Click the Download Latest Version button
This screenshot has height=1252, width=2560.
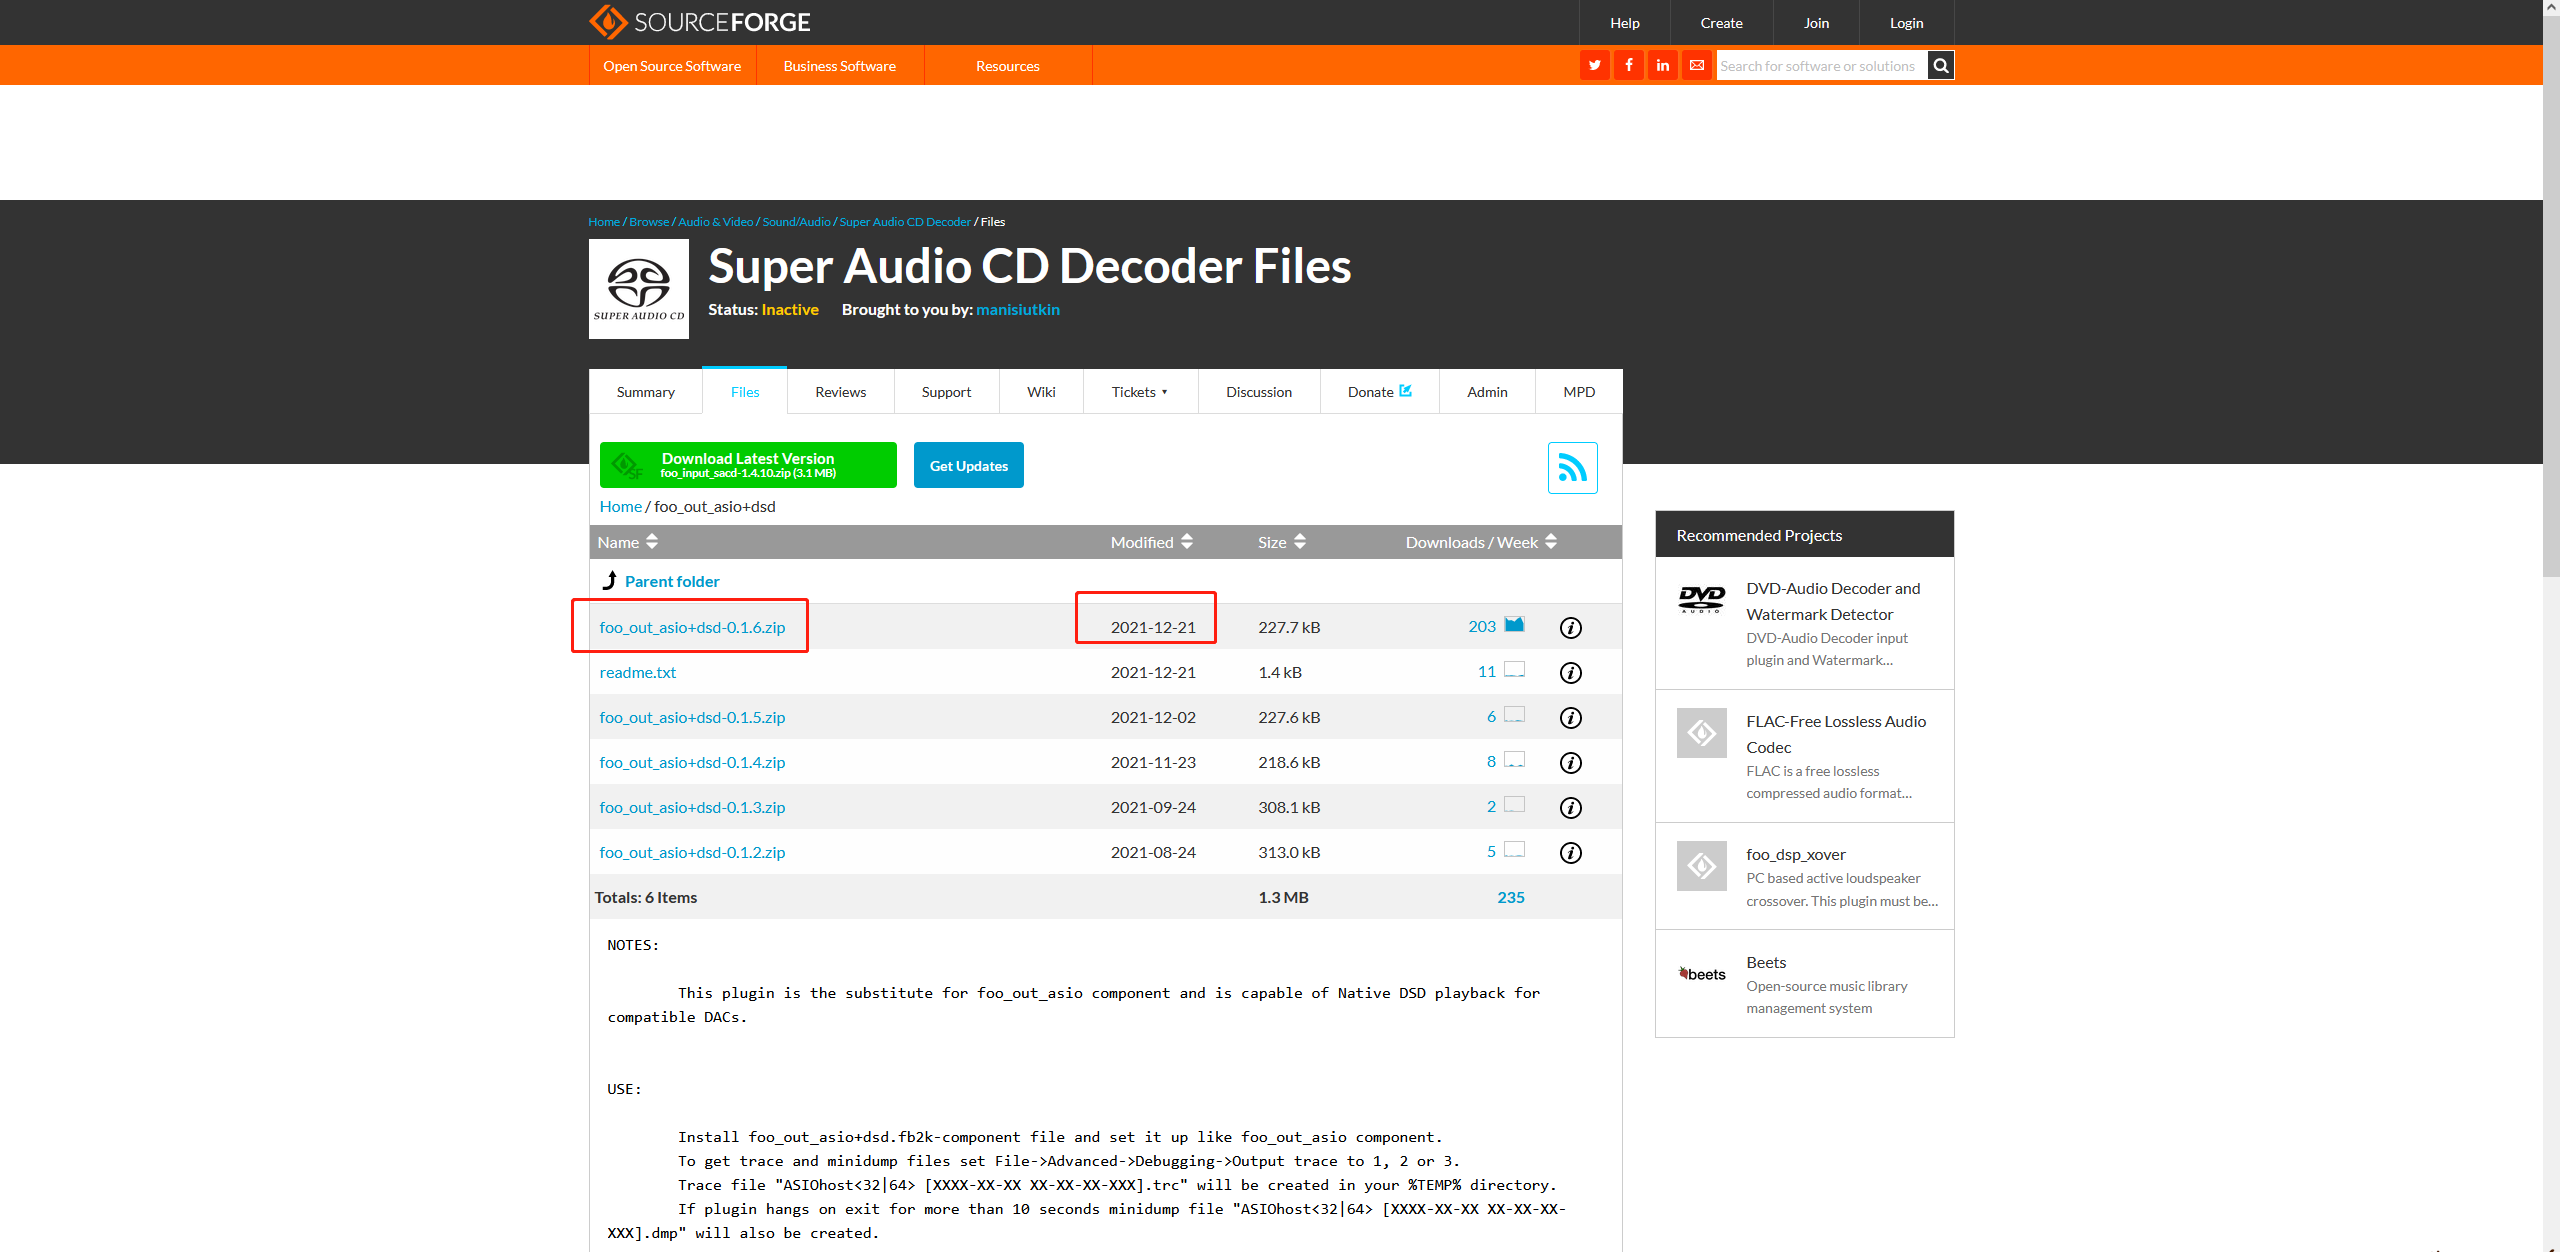pyautogui.click(x=748, y=465)
